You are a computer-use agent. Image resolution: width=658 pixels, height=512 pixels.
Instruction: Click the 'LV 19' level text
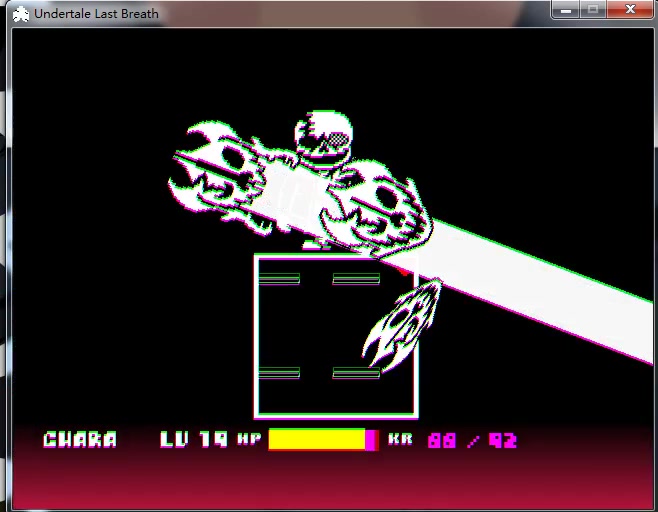coord(194,439)
